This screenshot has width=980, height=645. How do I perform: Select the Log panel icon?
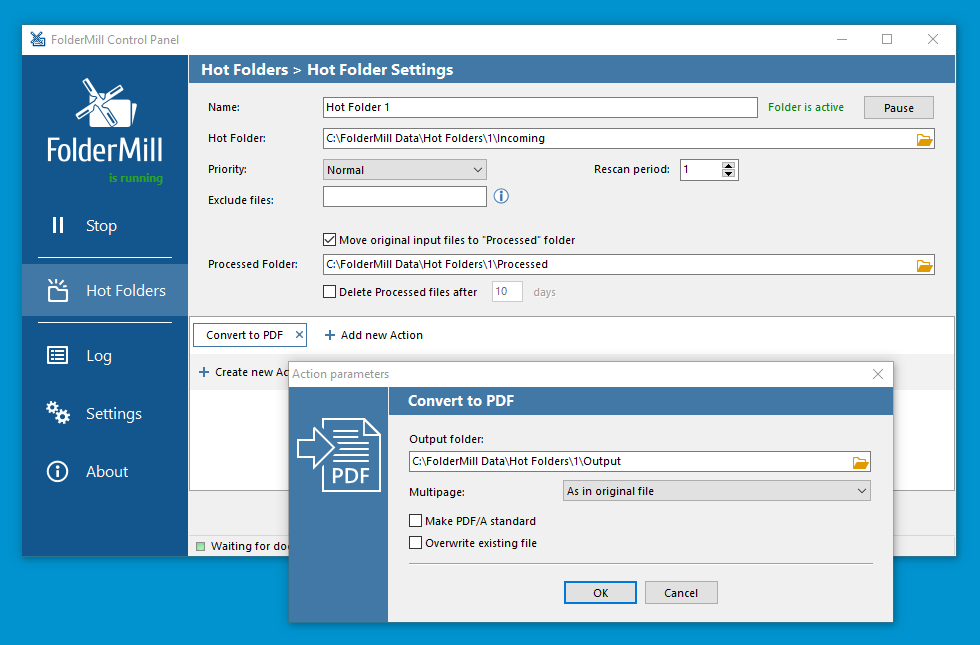57,355
